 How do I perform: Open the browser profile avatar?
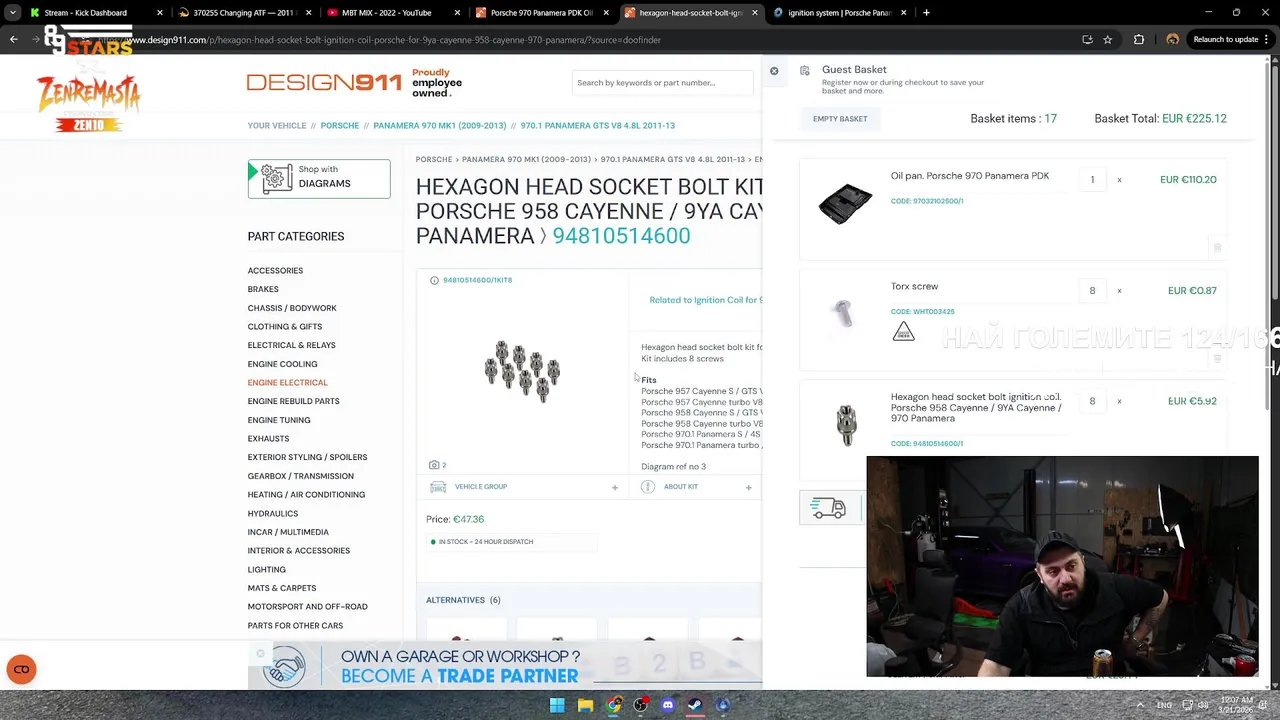point(1172,40)
